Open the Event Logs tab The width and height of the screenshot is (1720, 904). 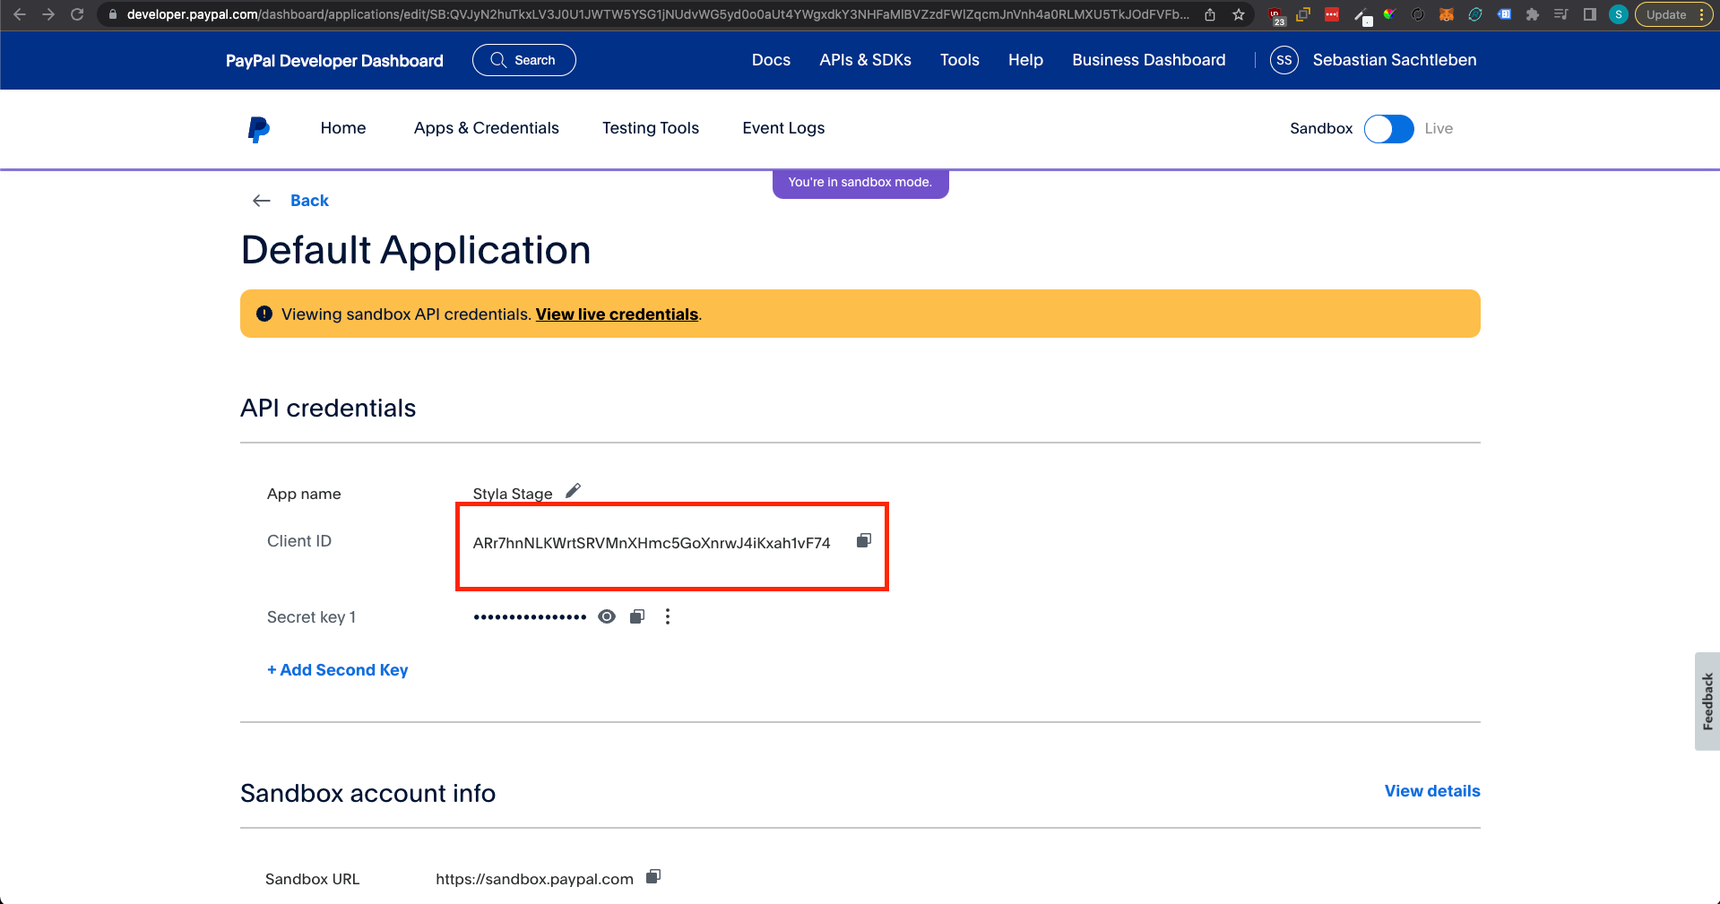click(x=783, y=128)
